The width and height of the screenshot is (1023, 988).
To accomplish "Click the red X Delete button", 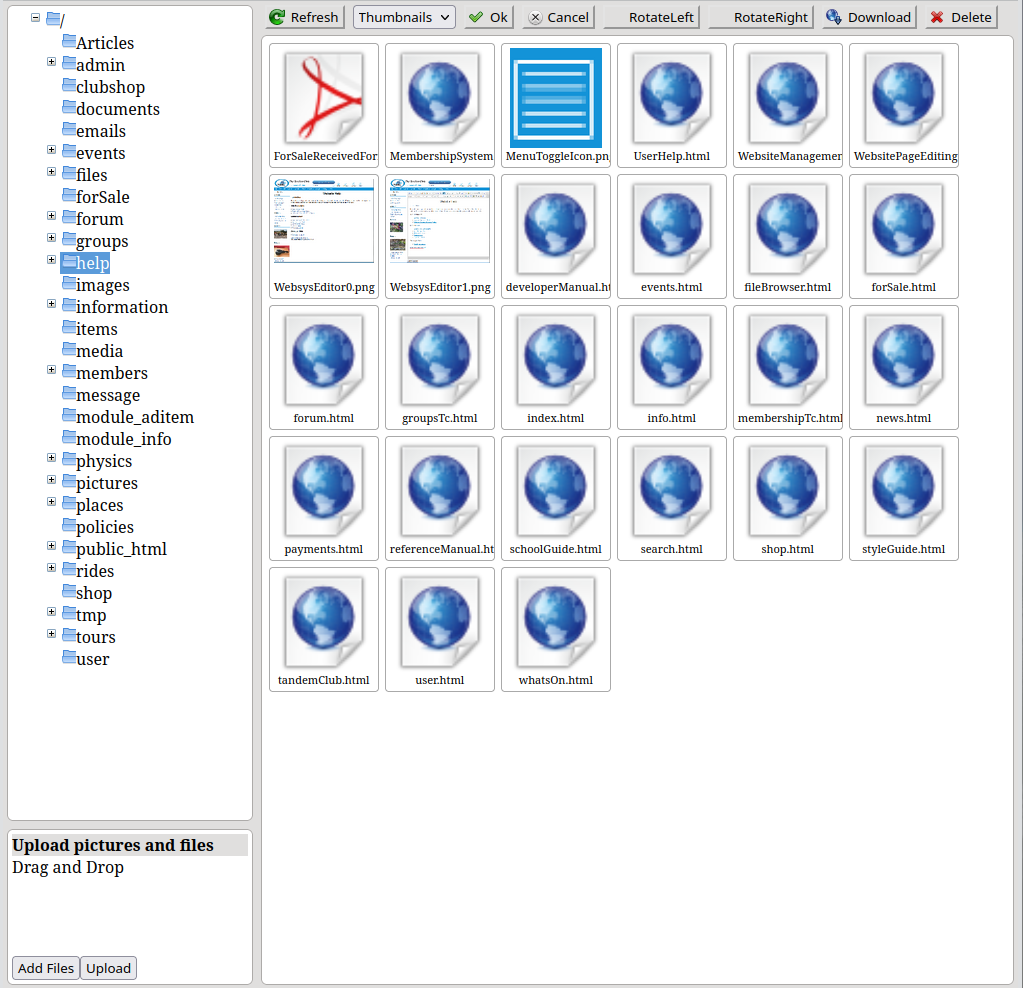I will pyautogui.click(x=960, y=17).
